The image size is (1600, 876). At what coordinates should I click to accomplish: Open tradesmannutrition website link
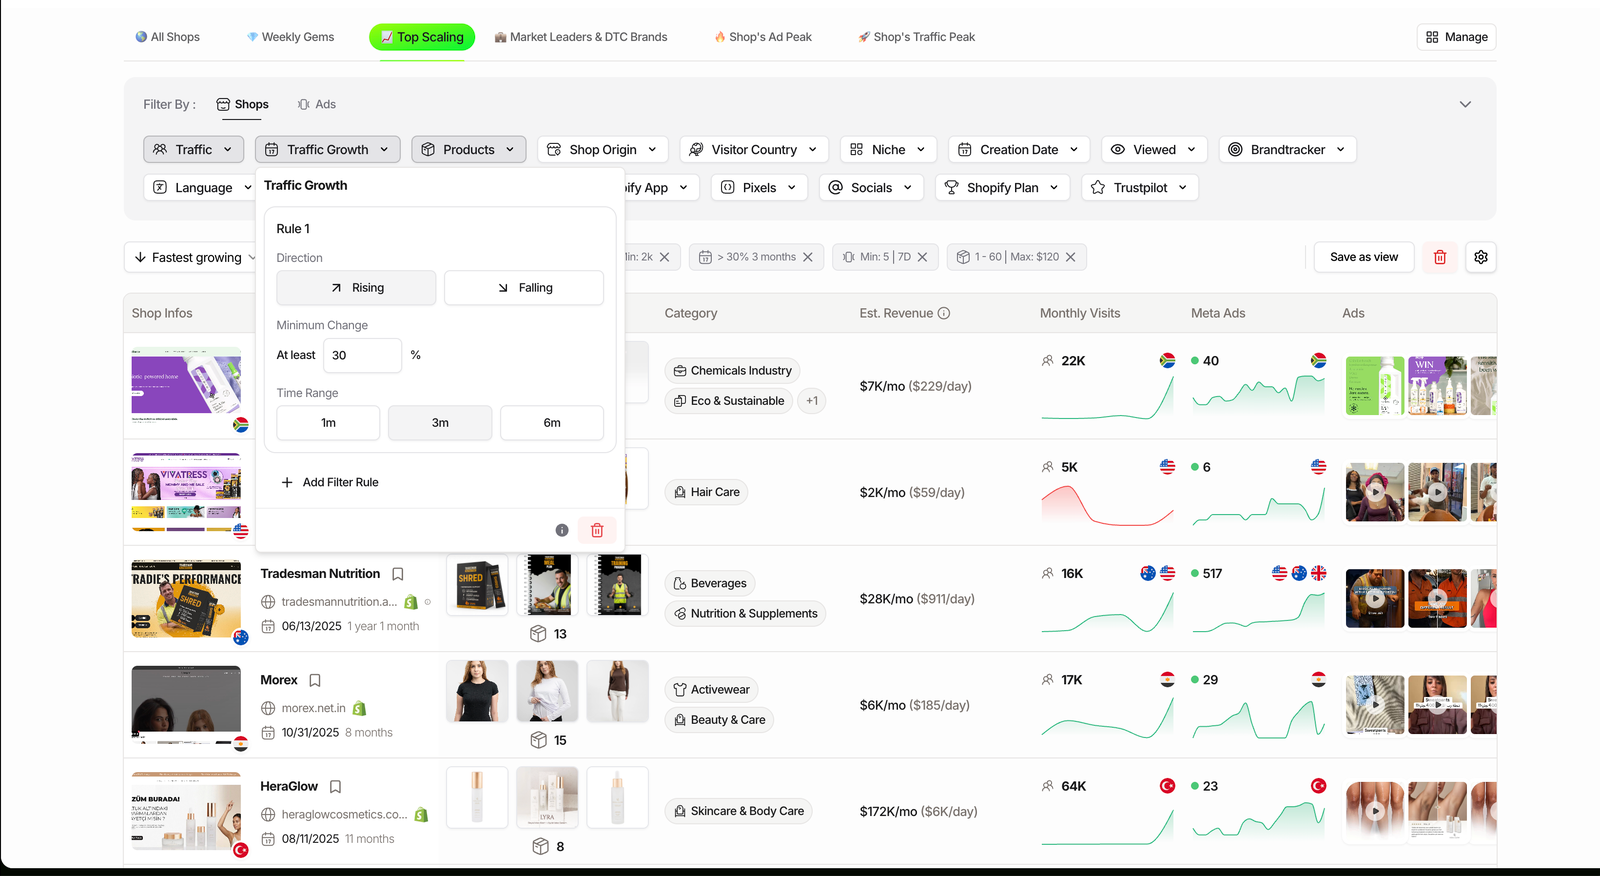339,602
